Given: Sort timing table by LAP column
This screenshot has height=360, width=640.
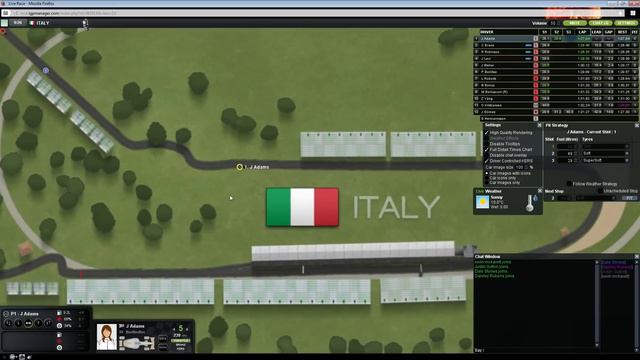Looking at the screenshot, I should coord(582,32).
